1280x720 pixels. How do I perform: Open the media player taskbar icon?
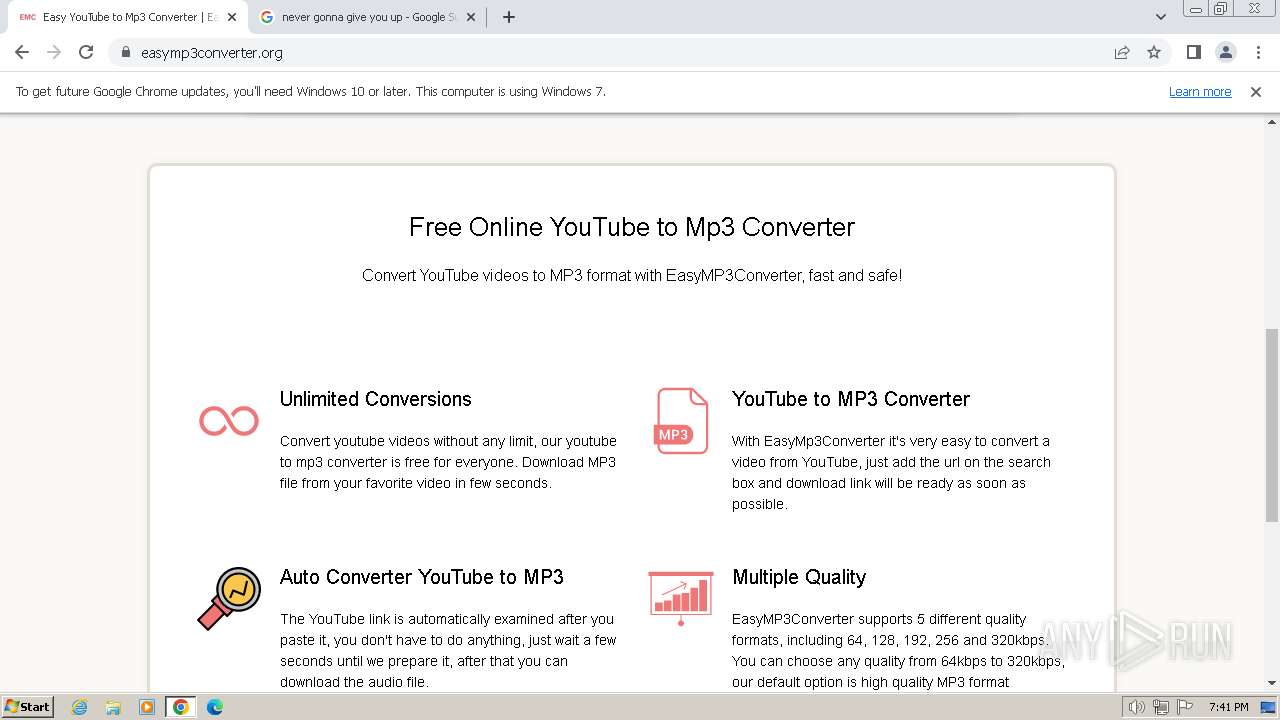click(147, 707)
